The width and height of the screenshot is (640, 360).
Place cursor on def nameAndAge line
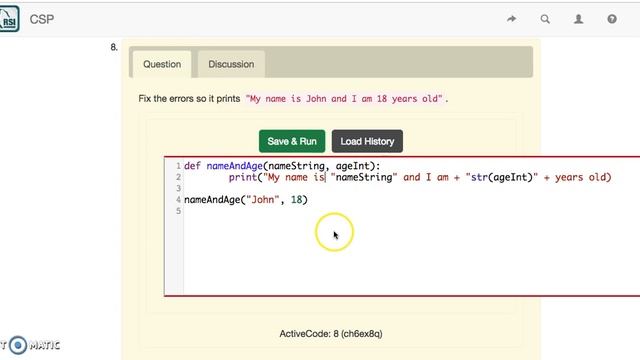click(x=282, y=166)
